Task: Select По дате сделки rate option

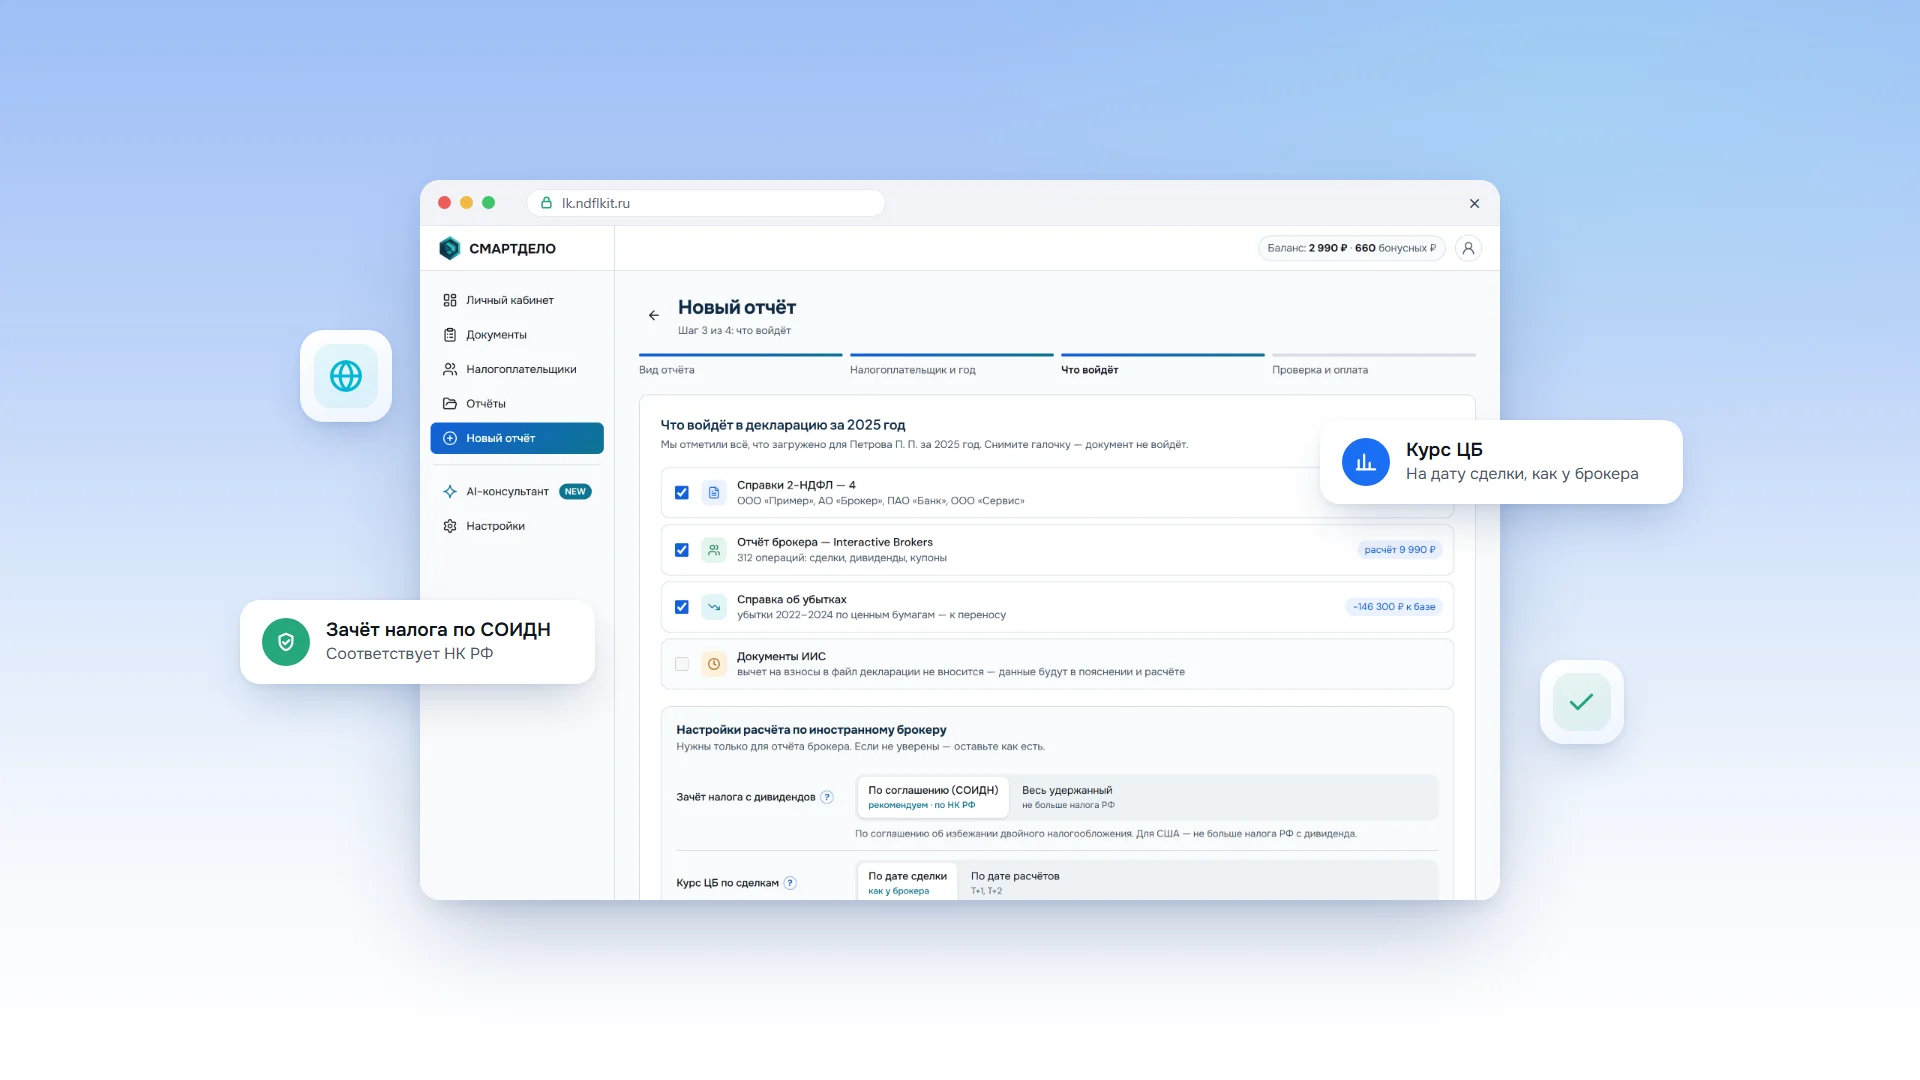Action: (x=907, y=882)
